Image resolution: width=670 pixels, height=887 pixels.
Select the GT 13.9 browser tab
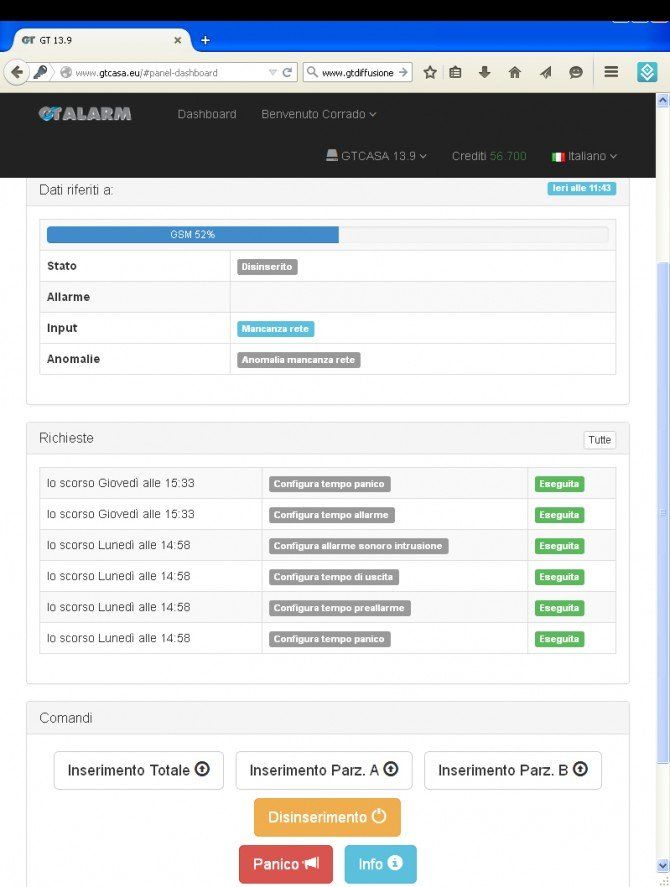point(102,40)
